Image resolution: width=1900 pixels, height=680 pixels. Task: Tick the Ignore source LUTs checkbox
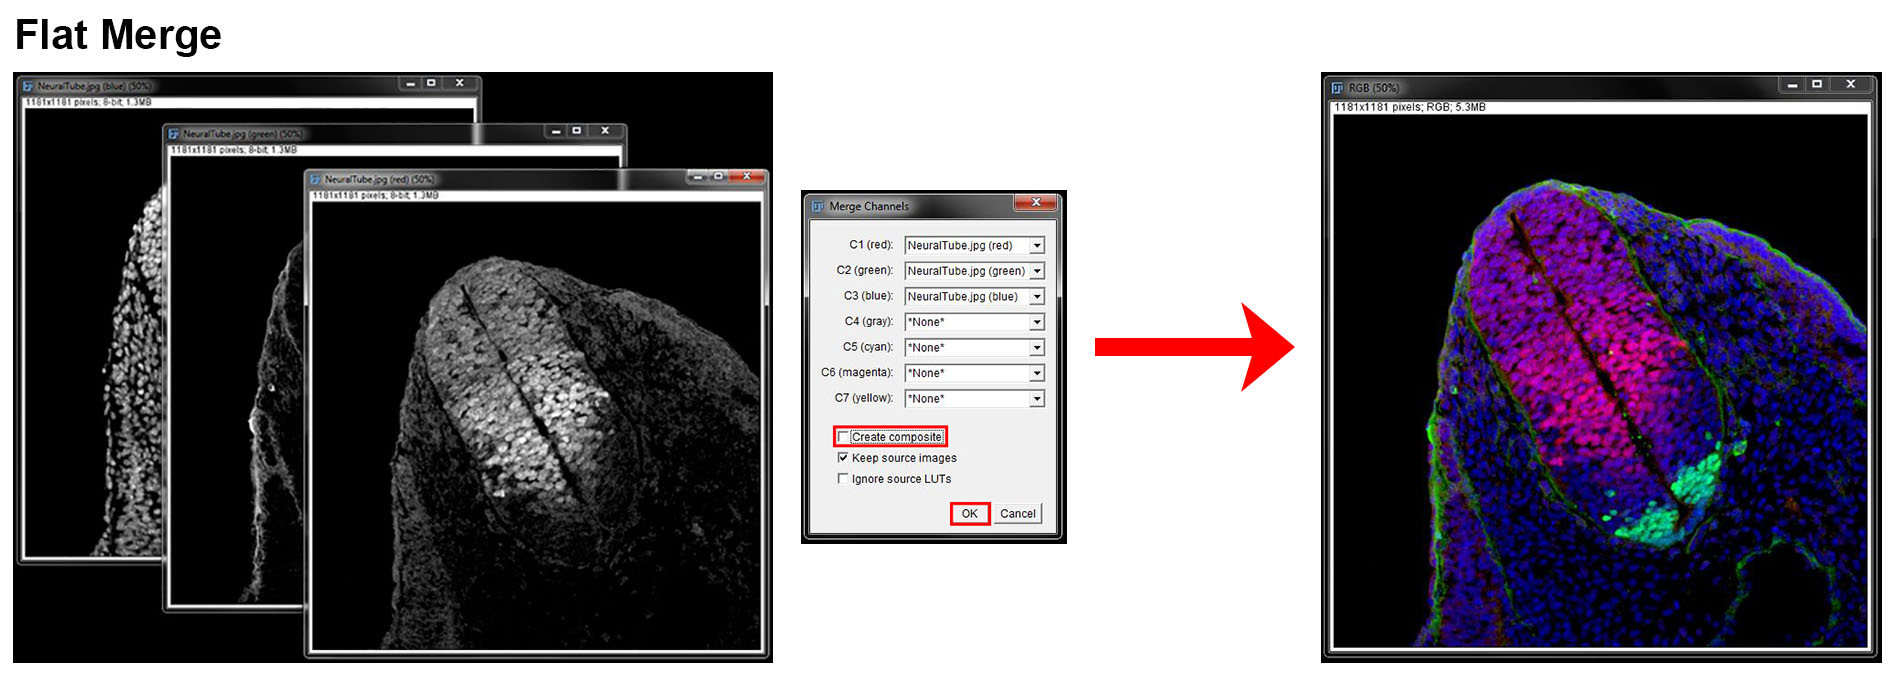(843, 479)
